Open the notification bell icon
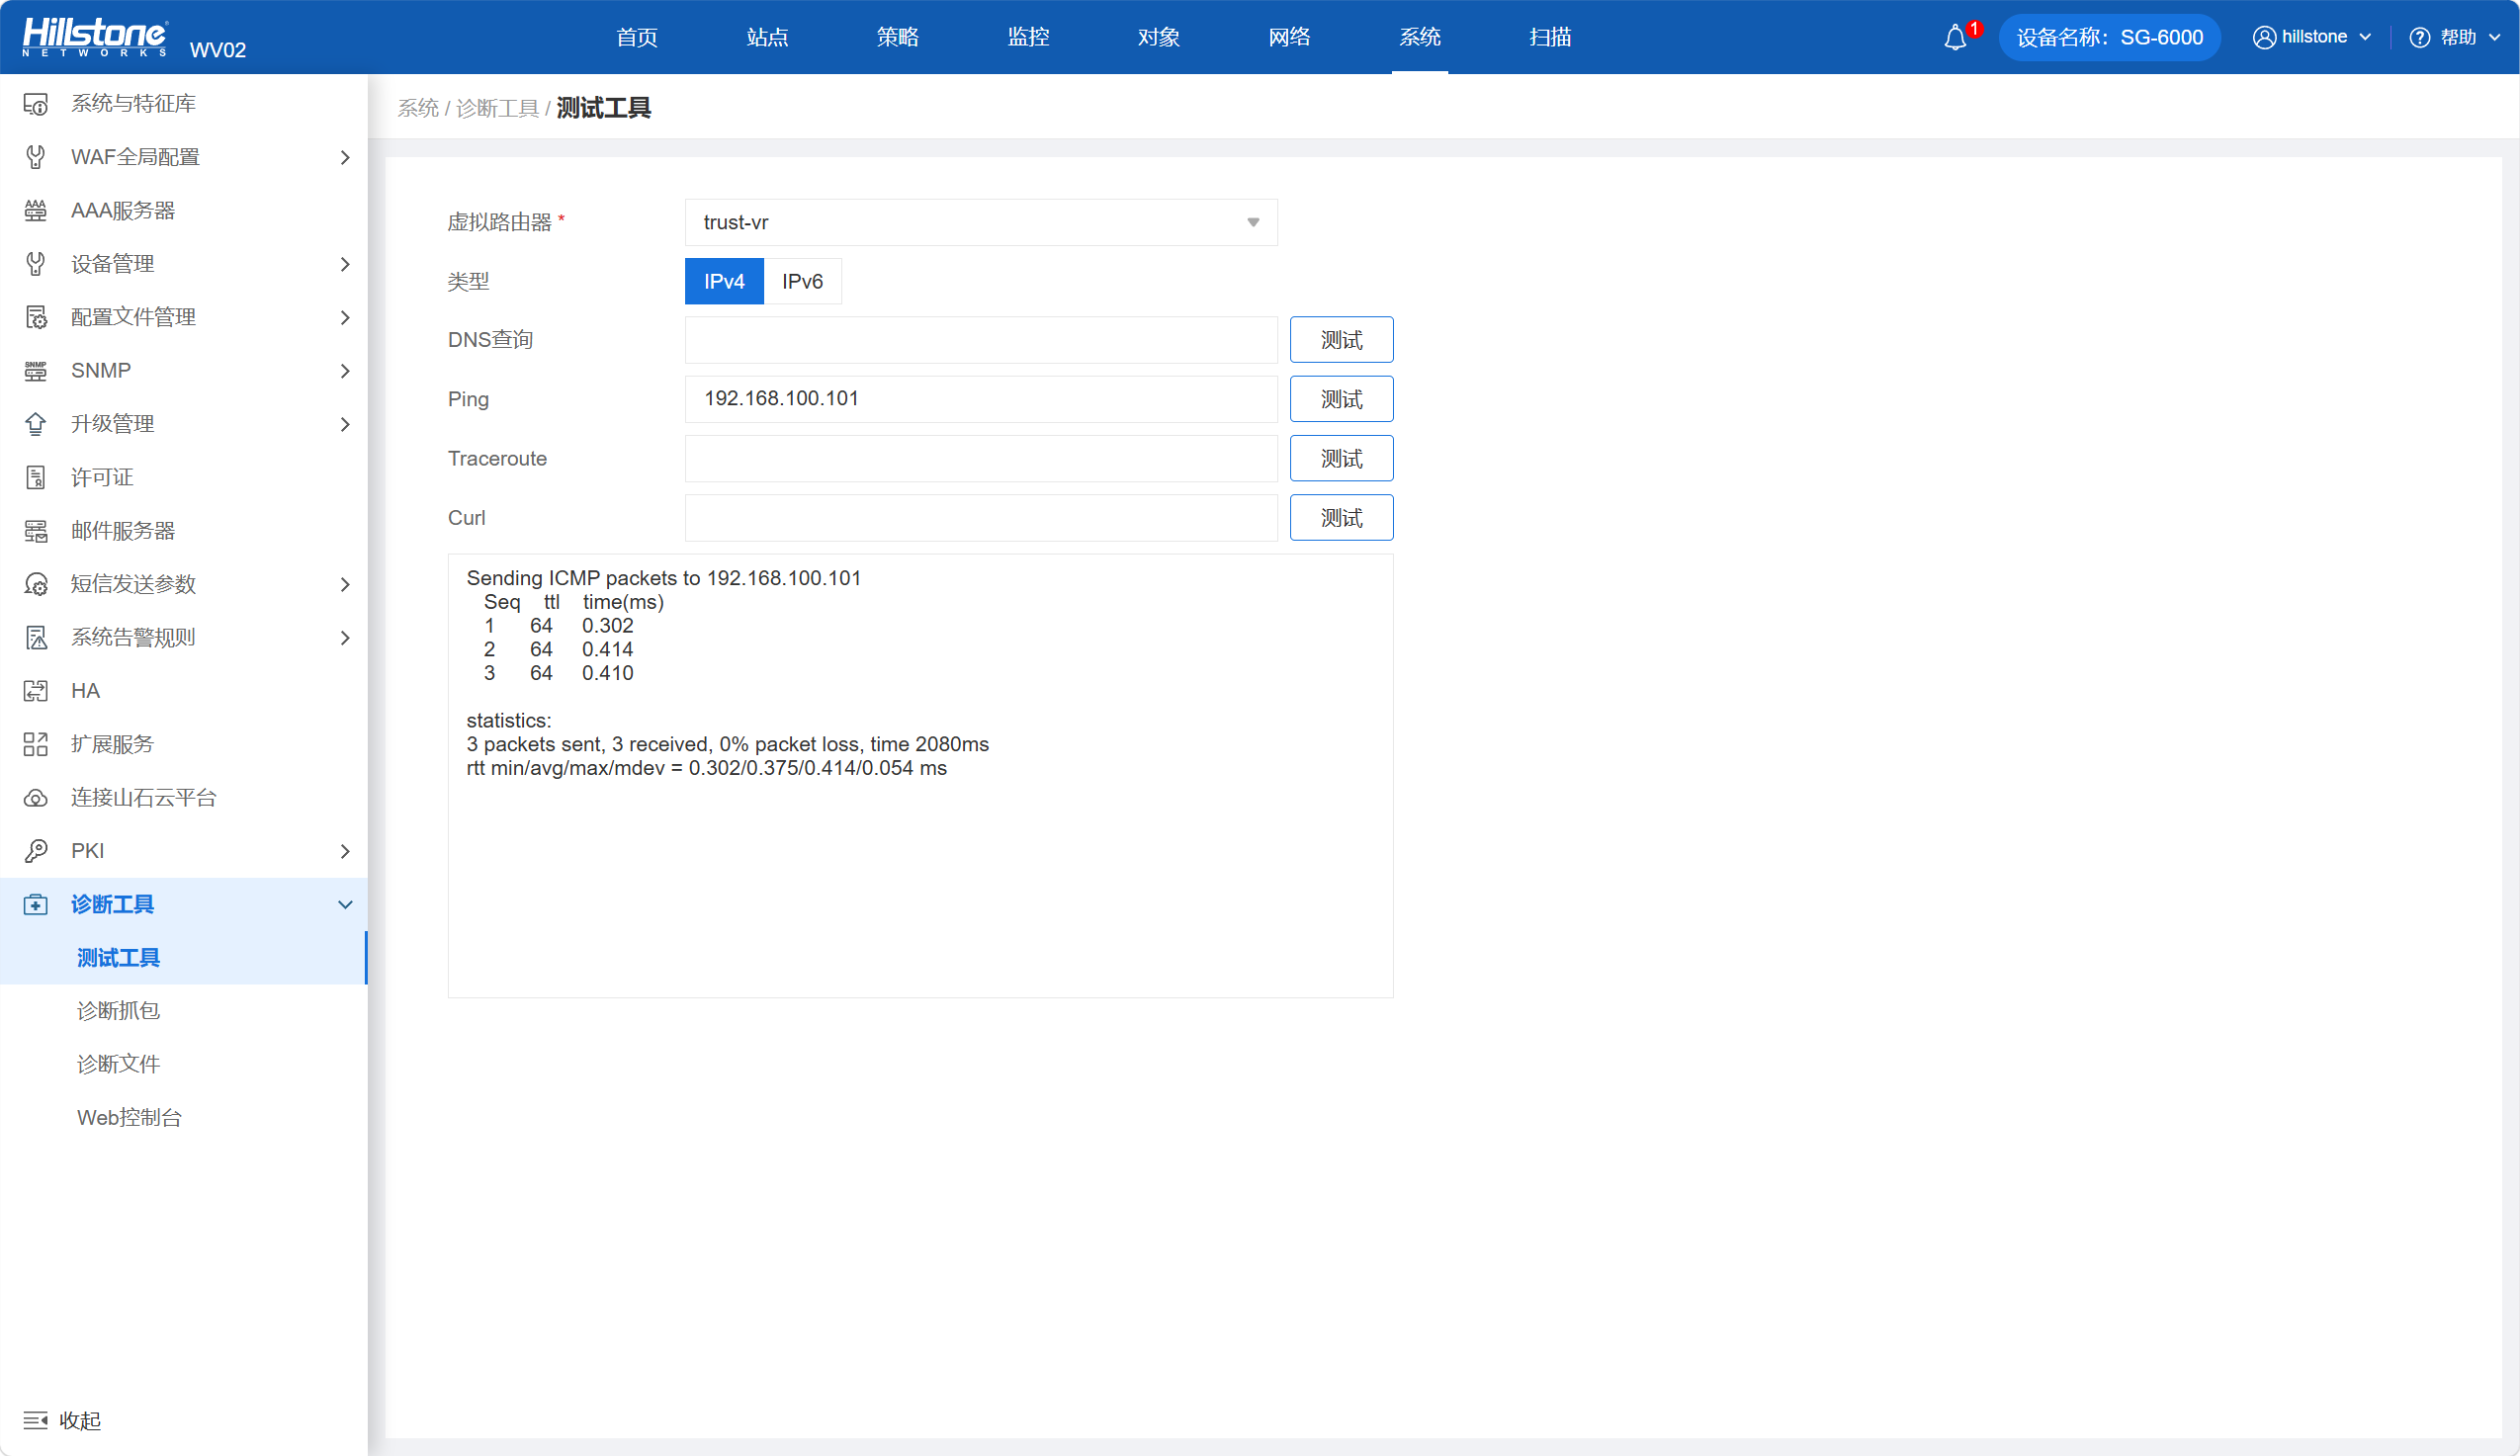 click(x=1955, y=38)
